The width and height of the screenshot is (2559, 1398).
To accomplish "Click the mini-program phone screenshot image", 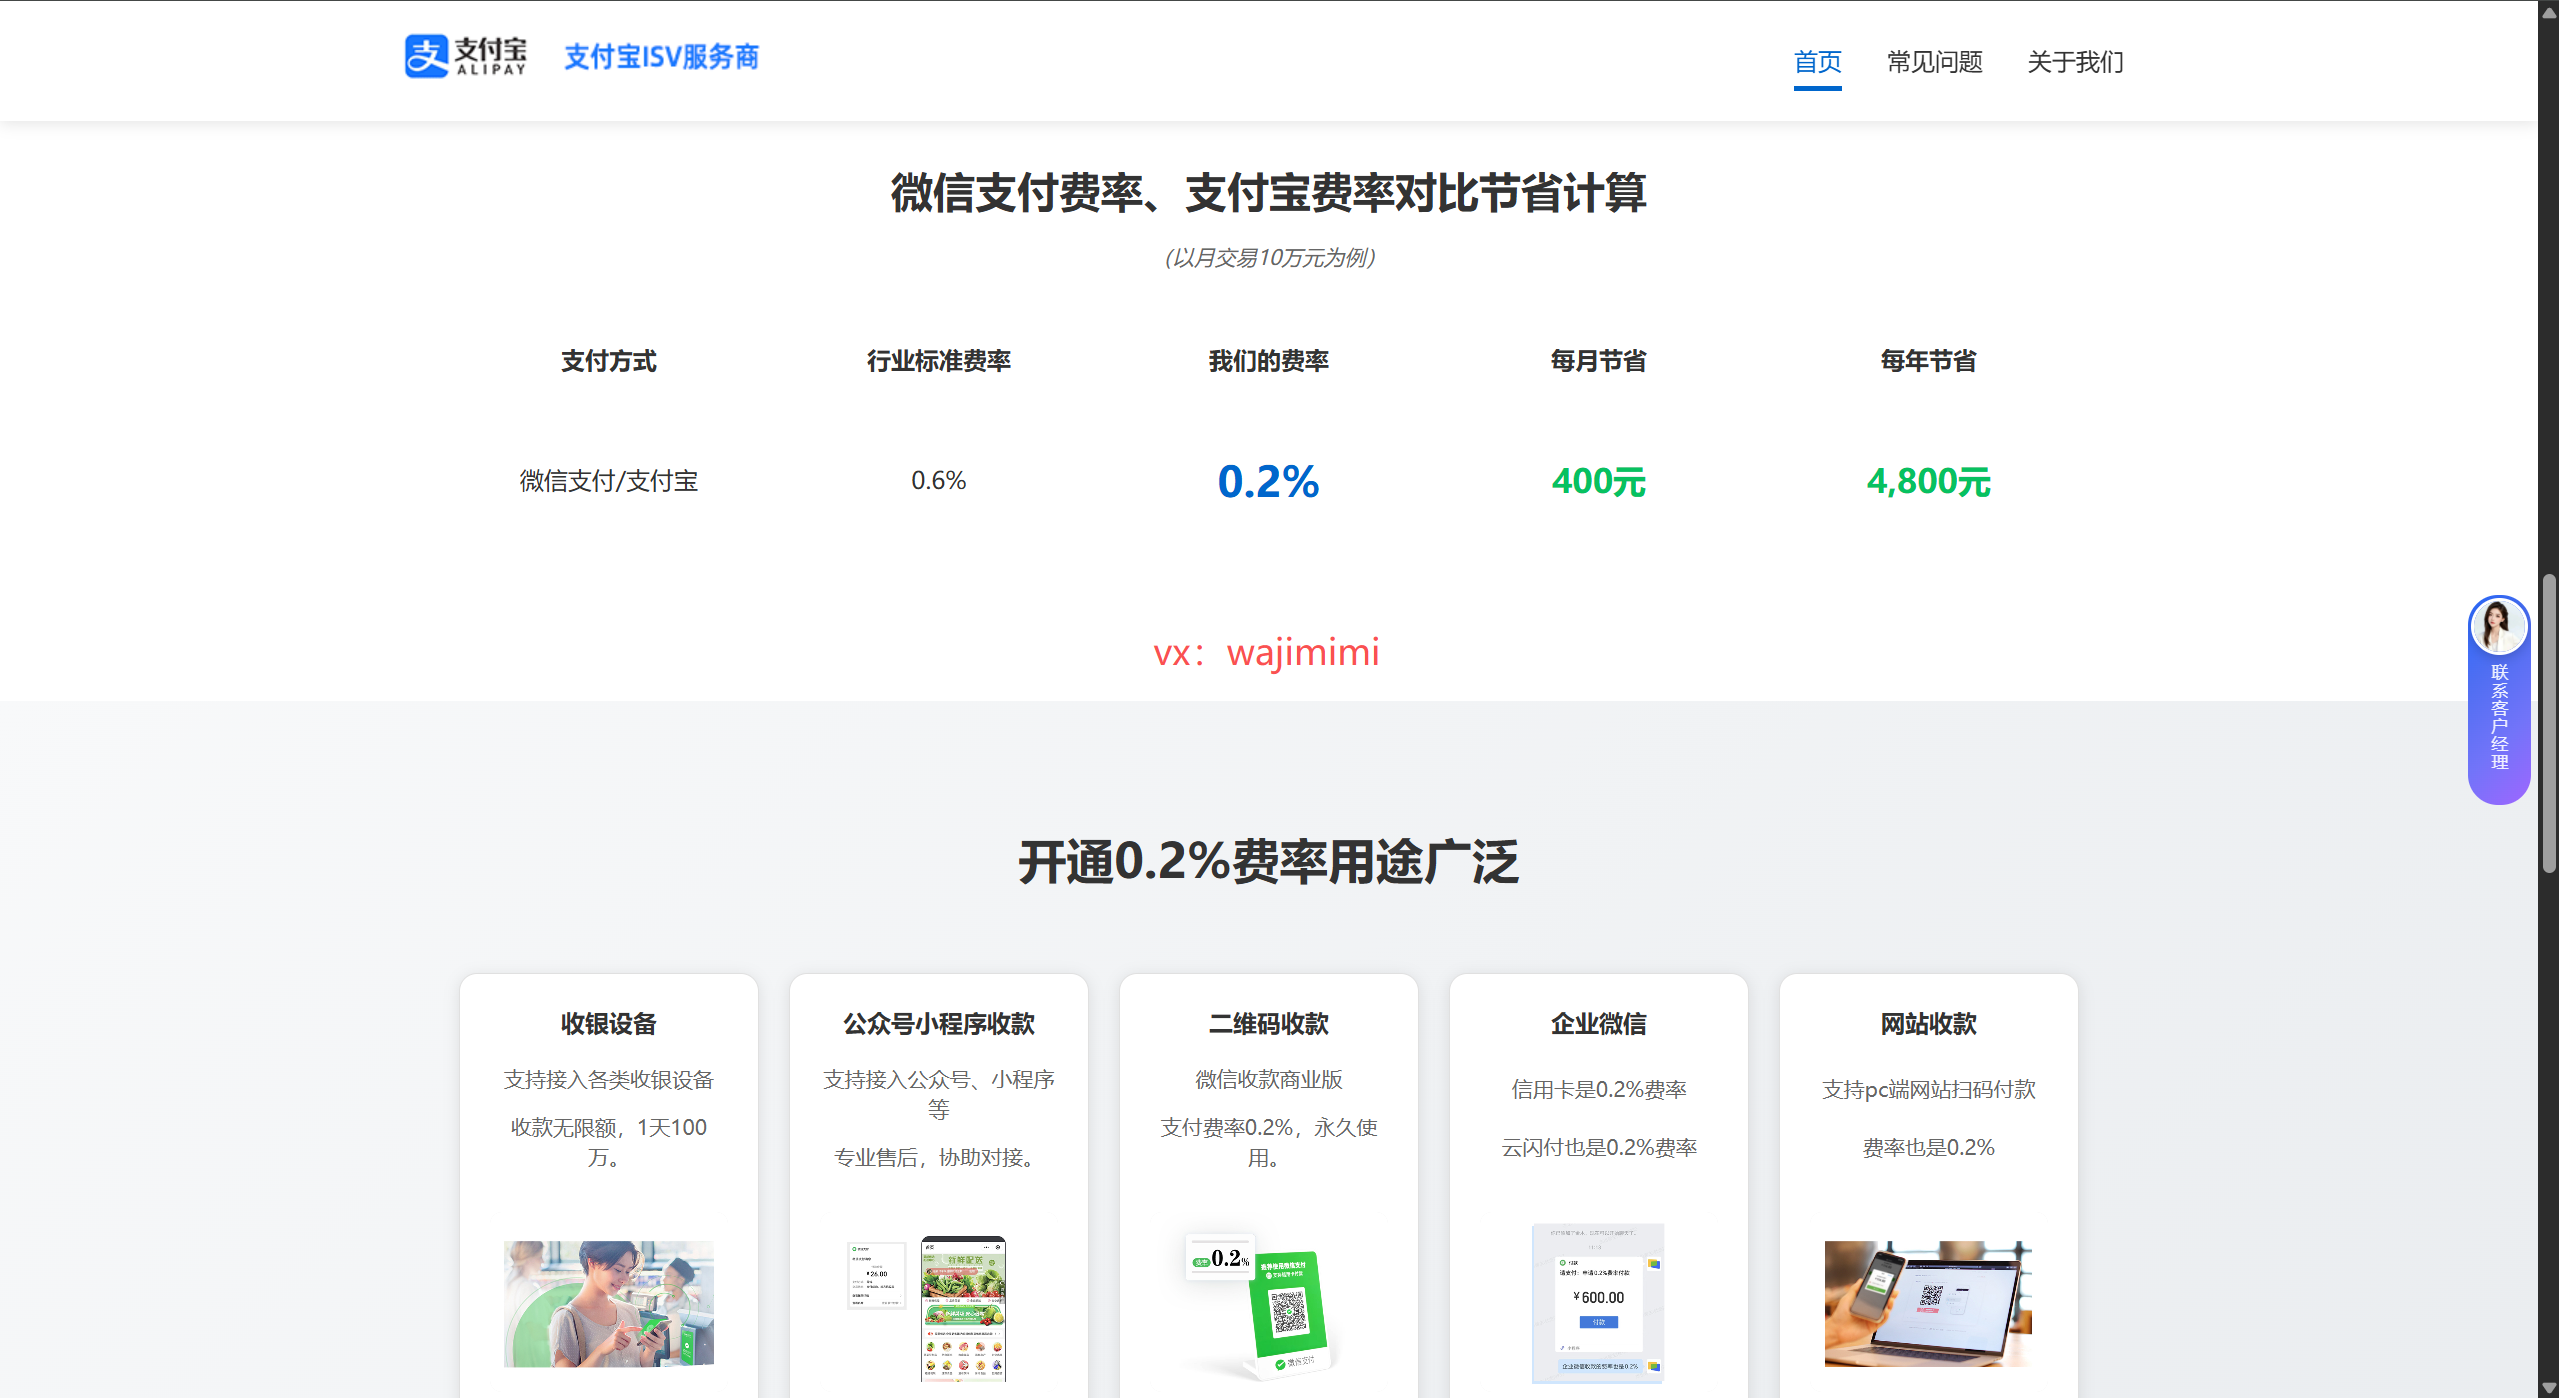I will coord(962,1308).
